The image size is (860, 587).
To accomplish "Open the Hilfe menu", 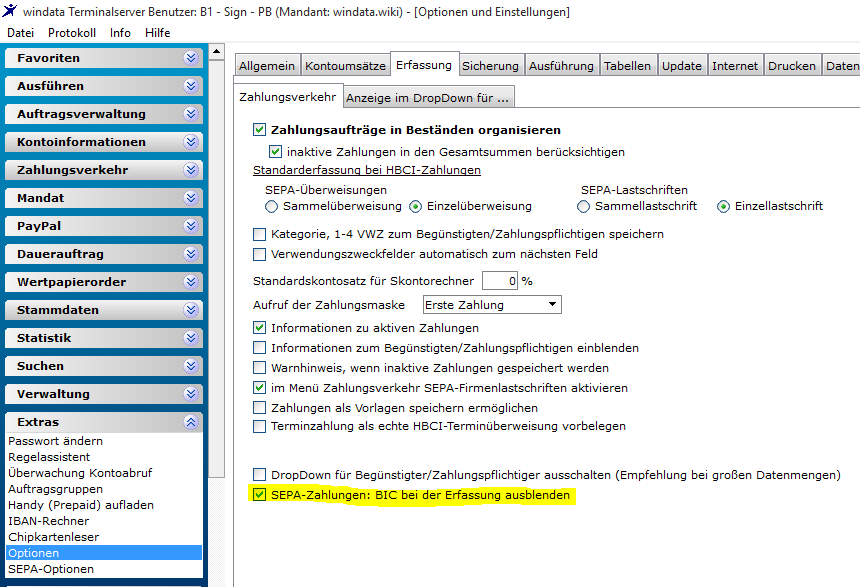I will click(x=157, y=33).
